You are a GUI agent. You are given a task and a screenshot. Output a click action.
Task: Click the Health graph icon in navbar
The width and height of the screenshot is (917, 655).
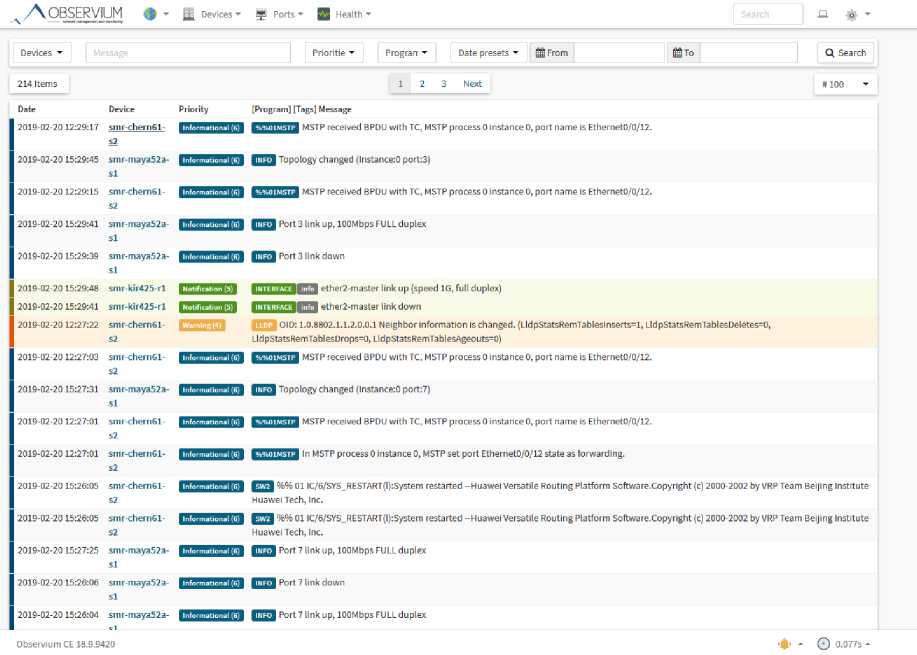pyautogui.click(x=323, y=14)
